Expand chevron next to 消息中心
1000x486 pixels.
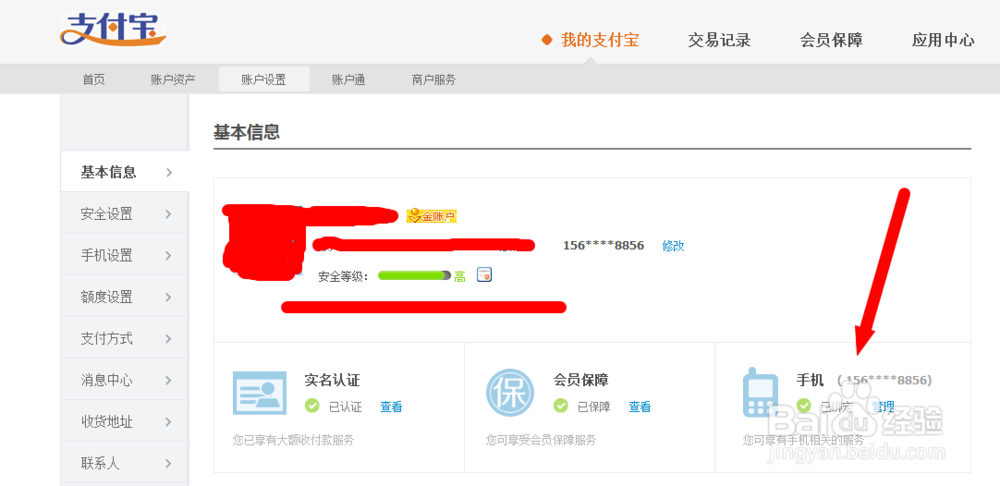[x=169, y=380]
